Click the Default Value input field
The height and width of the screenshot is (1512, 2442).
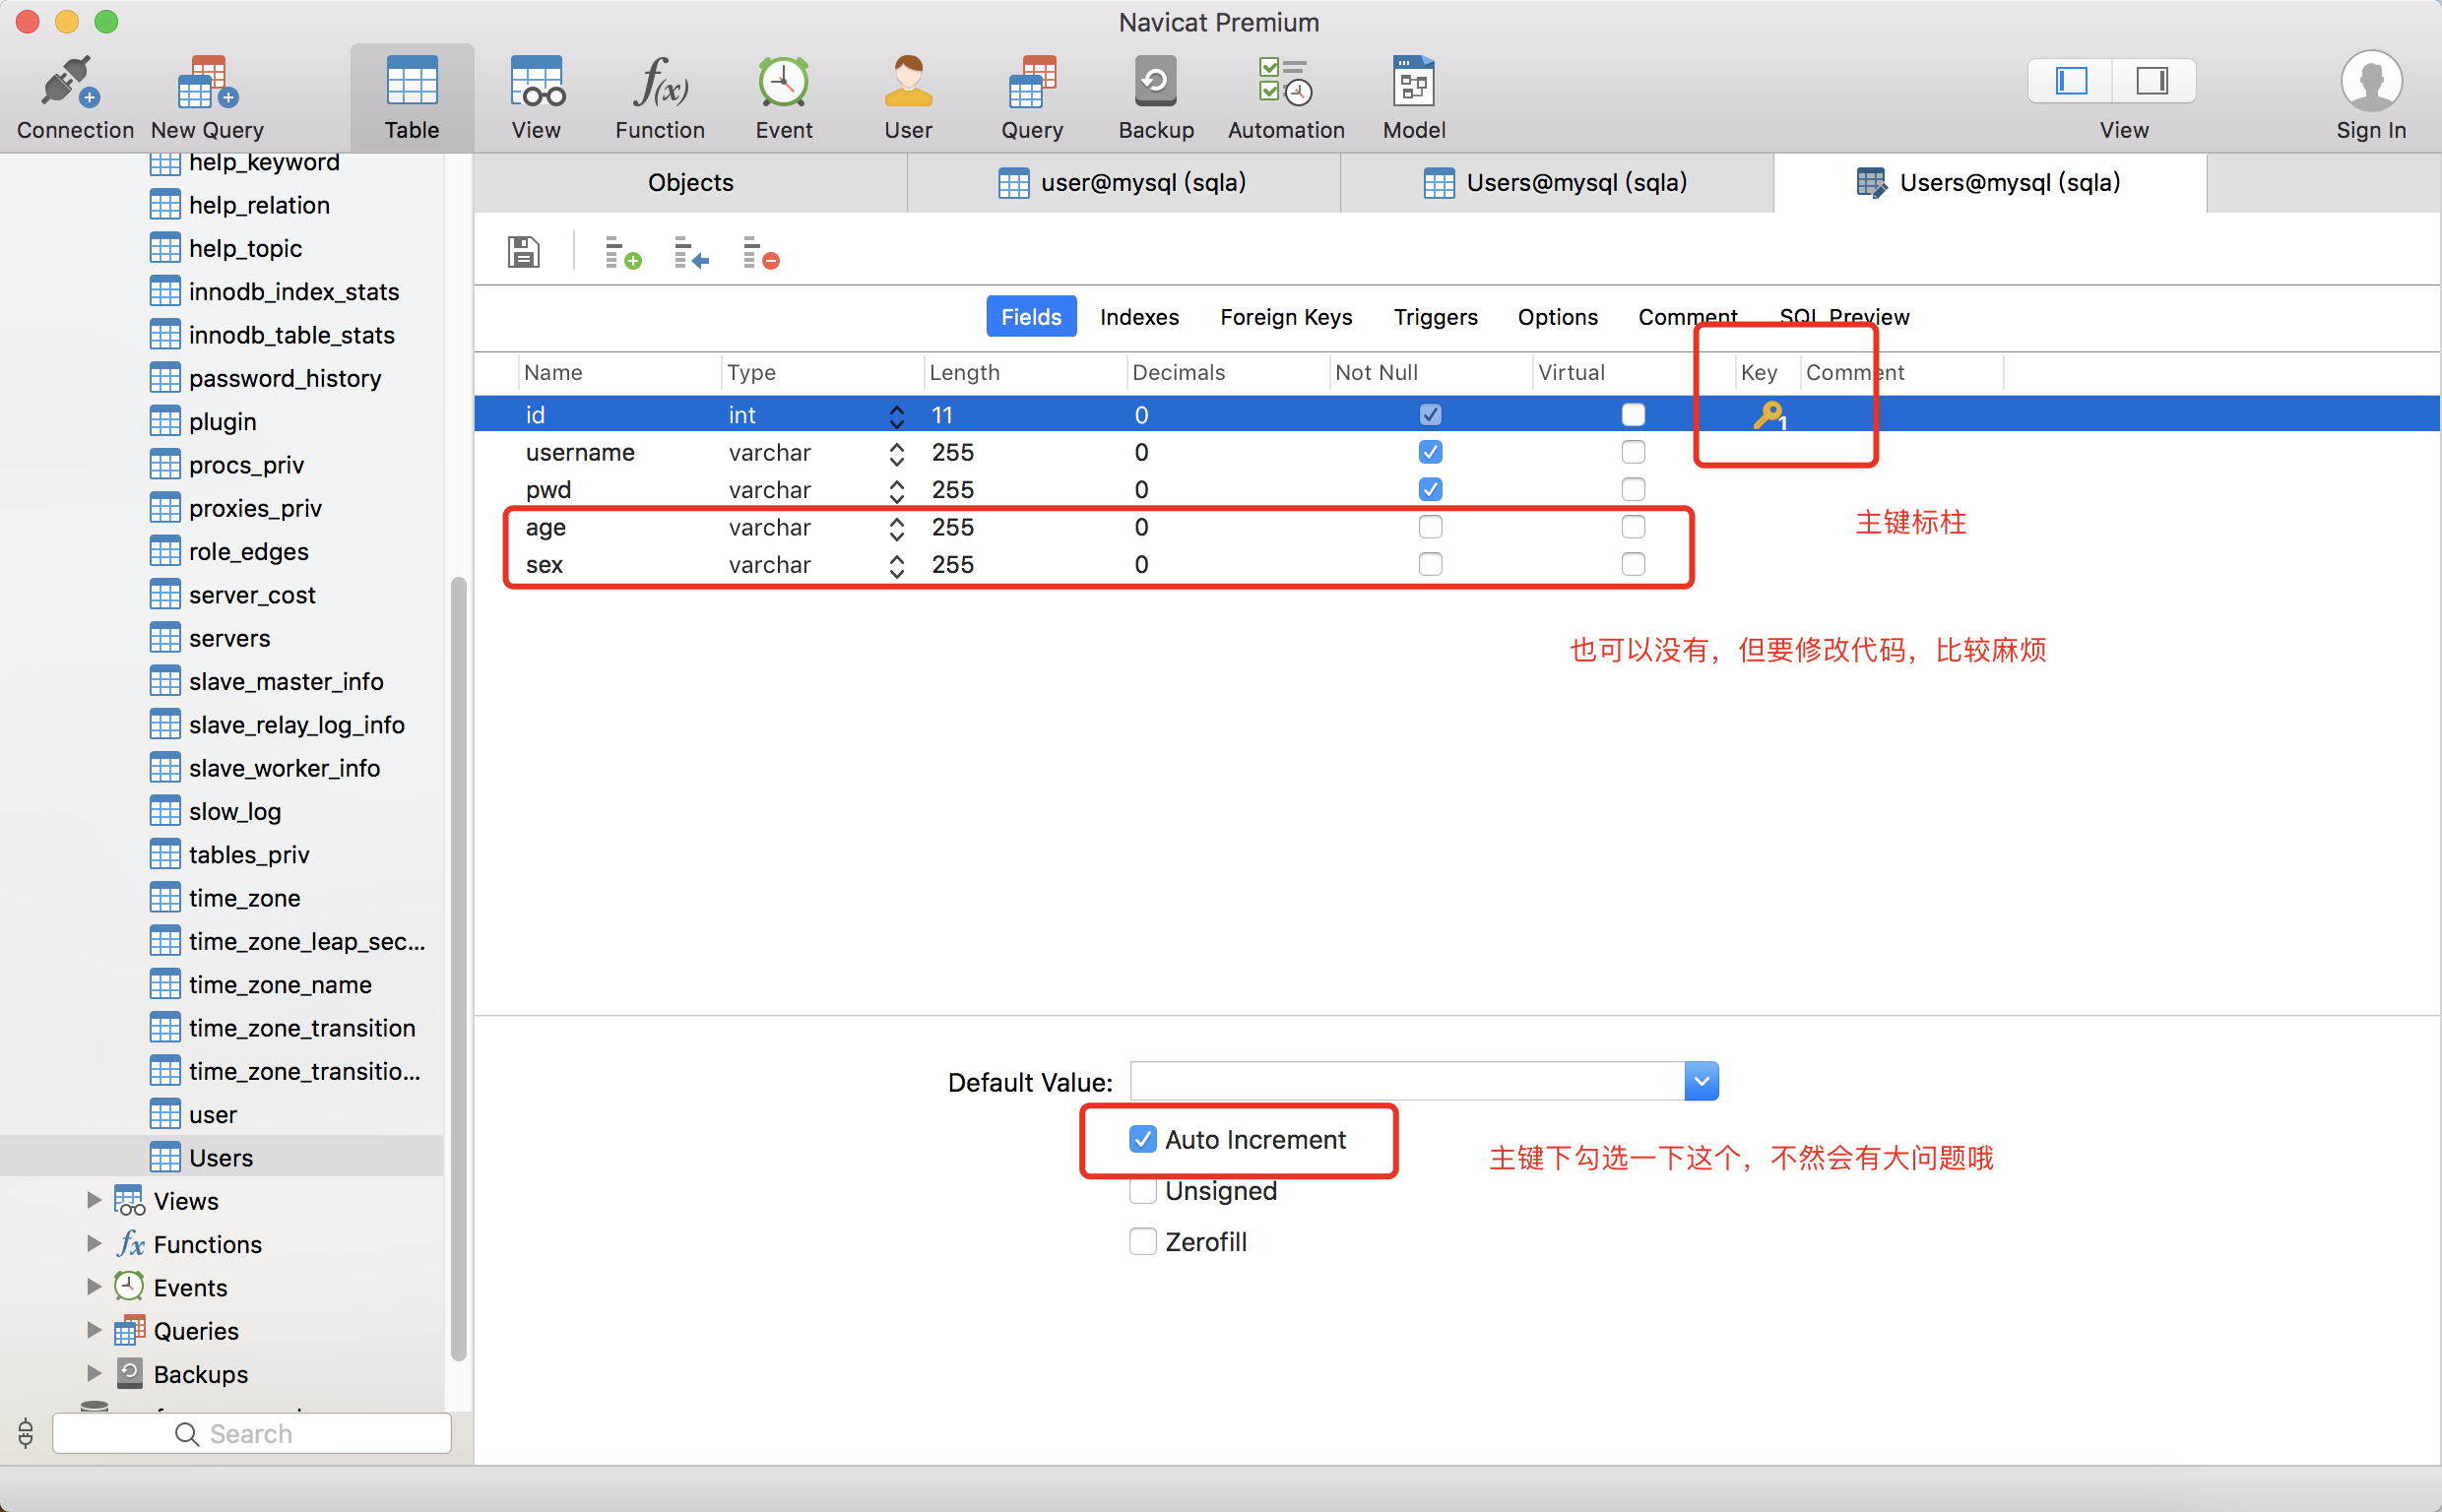1407,1081
